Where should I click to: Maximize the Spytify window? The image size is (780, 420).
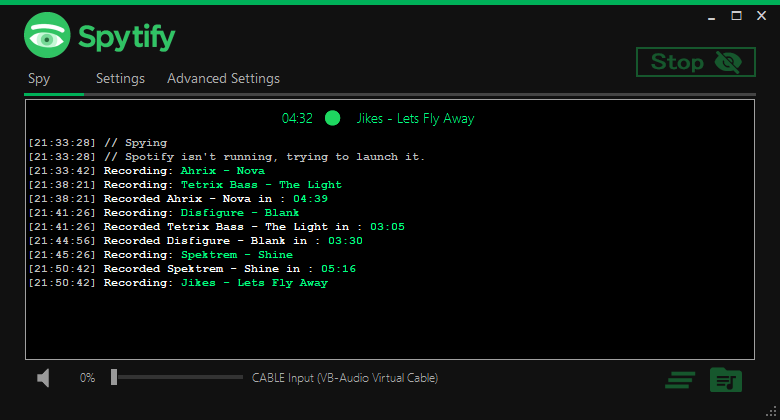click(736, 15)
